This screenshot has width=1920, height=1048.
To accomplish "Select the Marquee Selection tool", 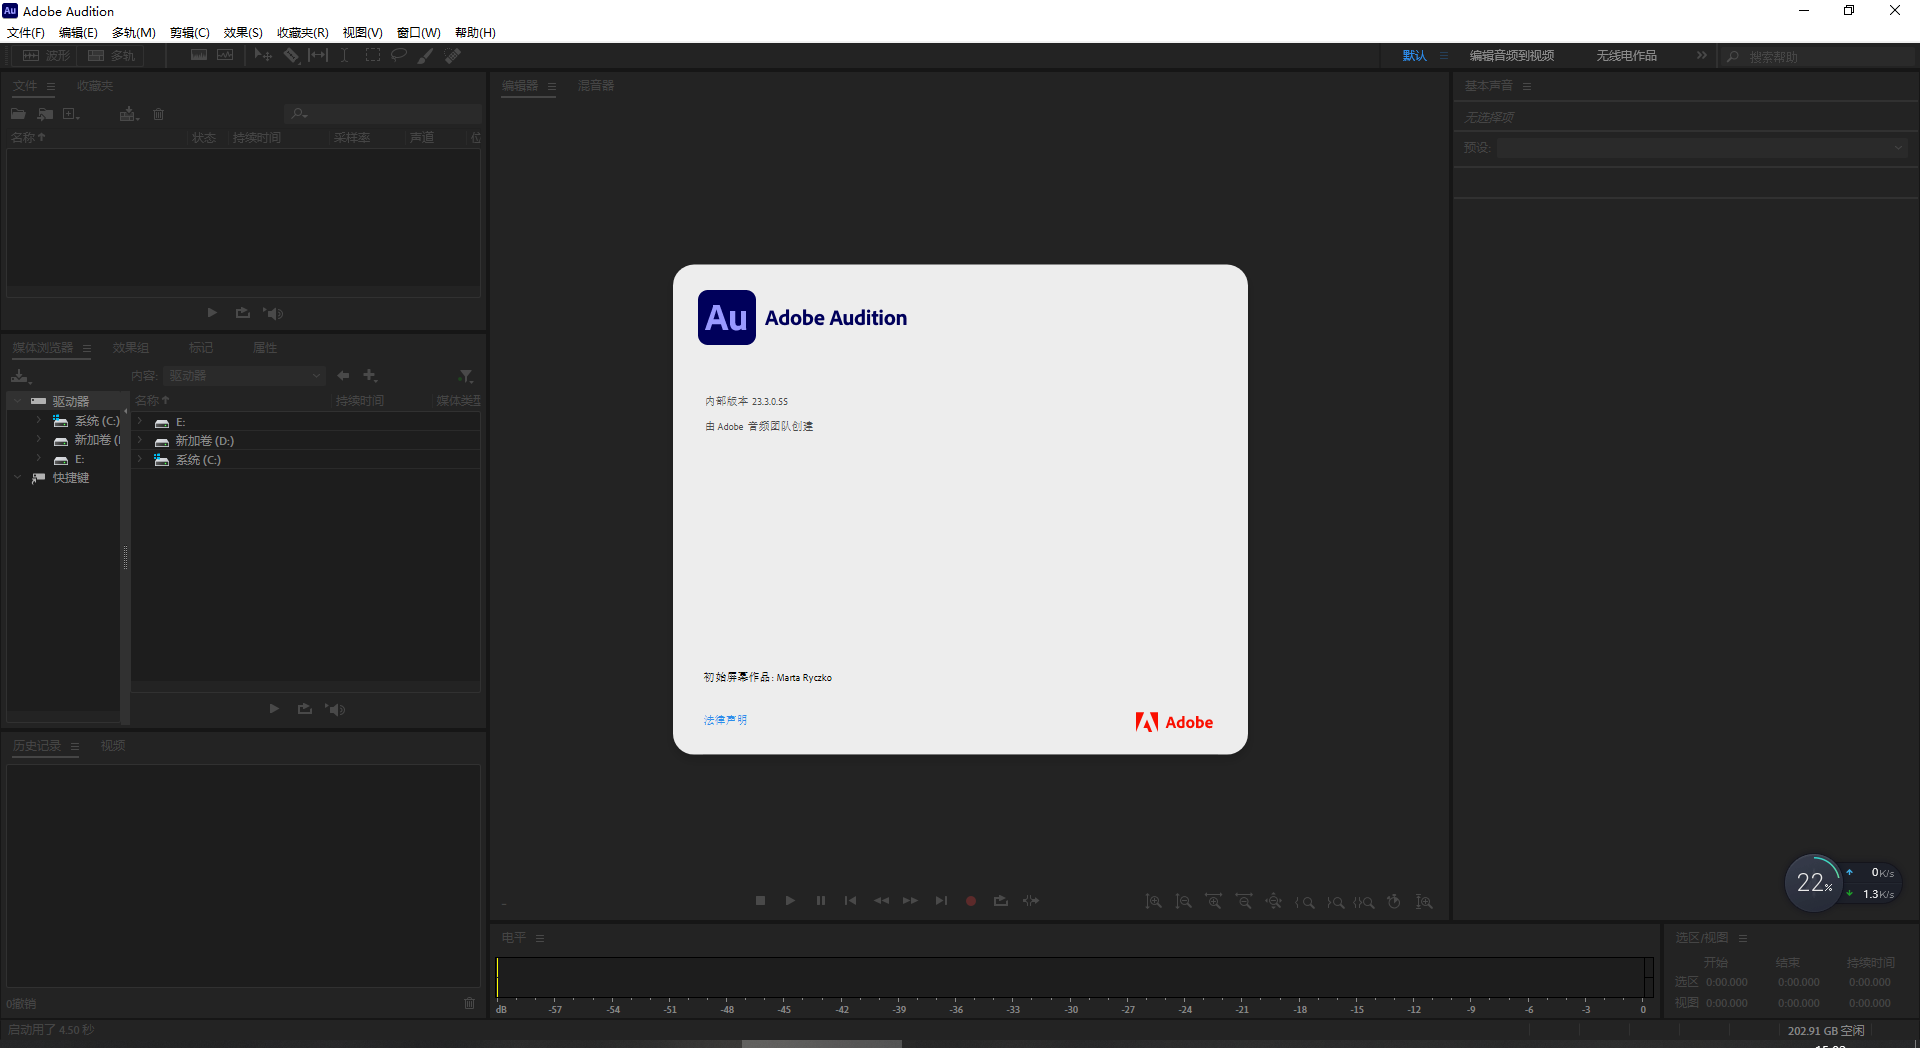I will point(373,55).
